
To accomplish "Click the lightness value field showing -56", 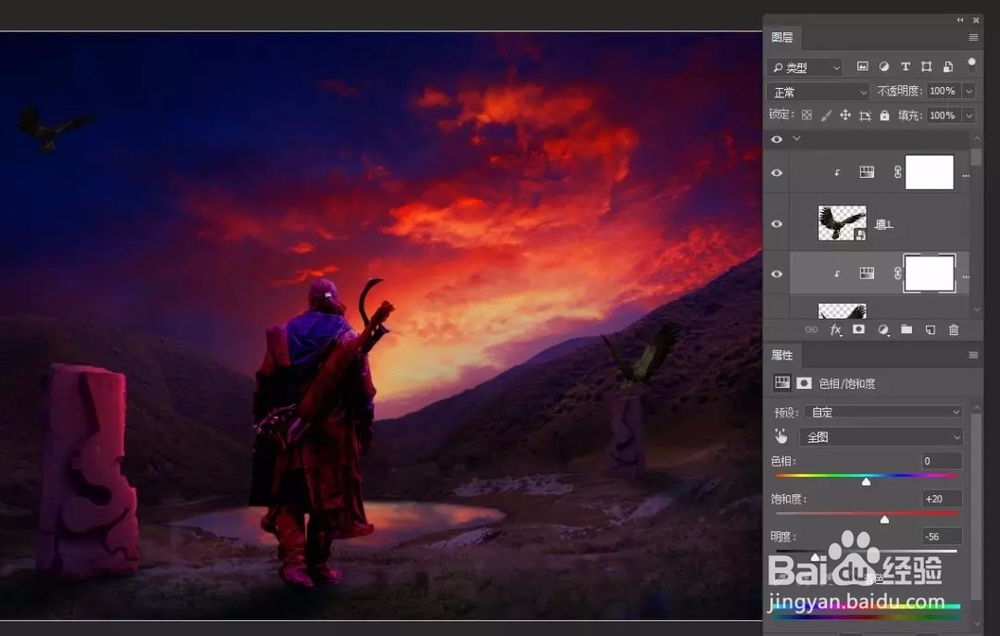I will pos(942,536).
